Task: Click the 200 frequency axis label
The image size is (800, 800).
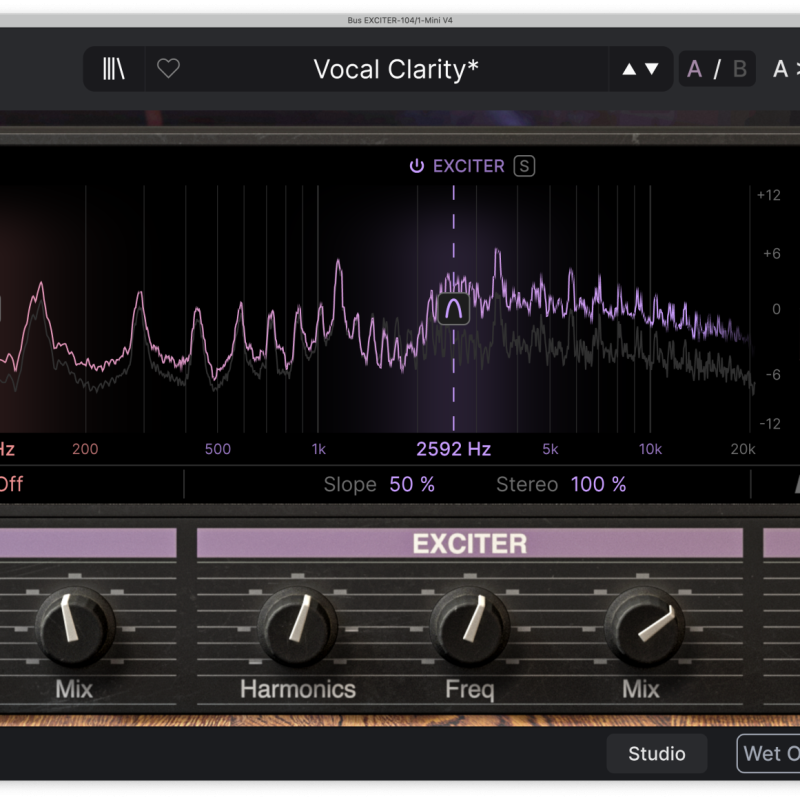Action: tap(85, 449)
